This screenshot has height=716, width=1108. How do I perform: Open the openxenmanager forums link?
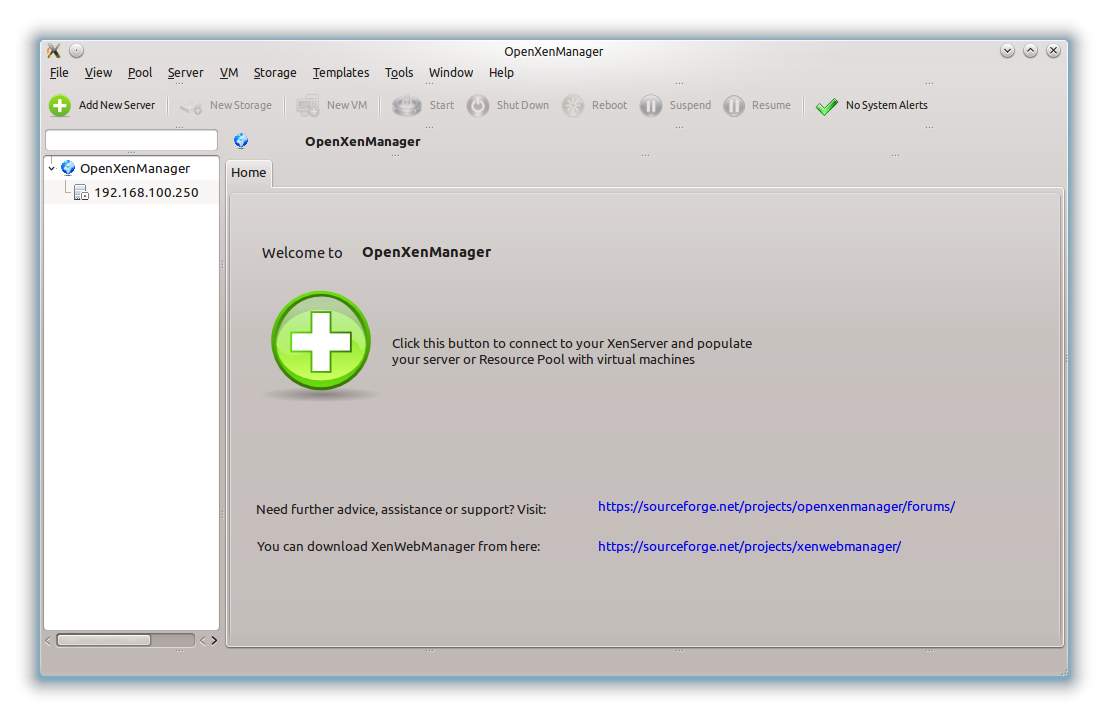pos(776,507)
